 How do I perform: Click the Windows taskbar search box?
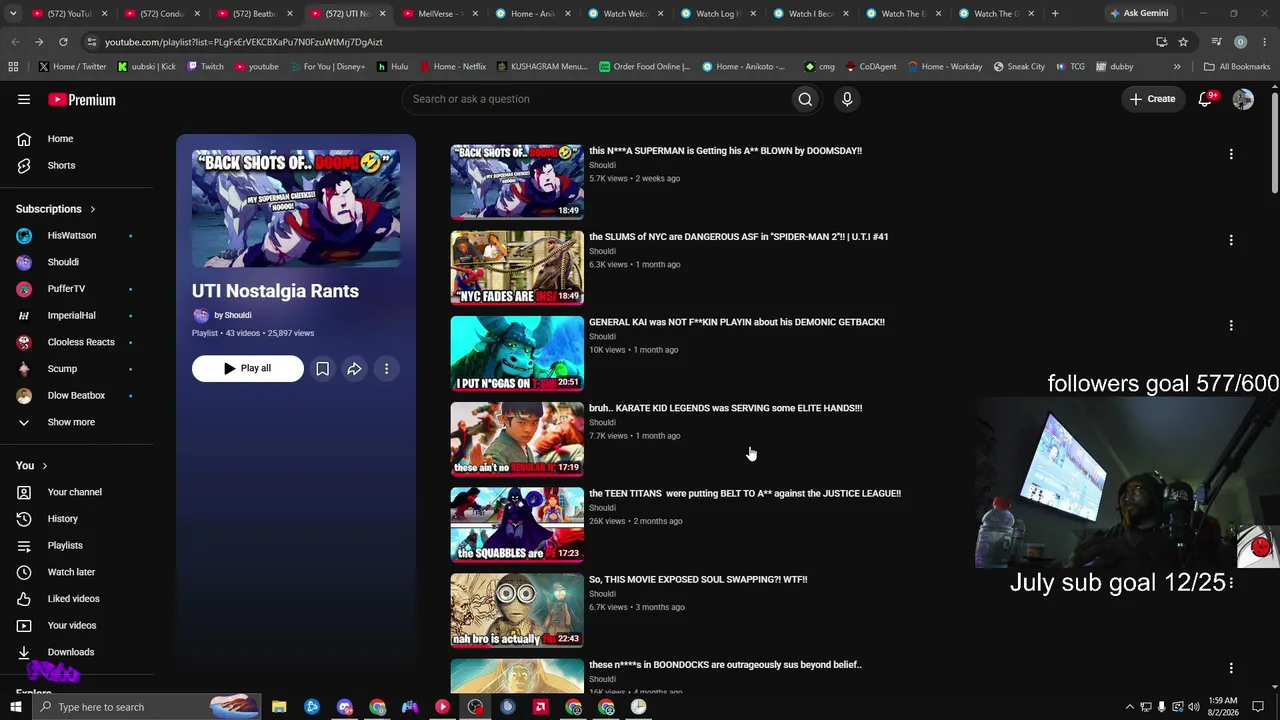(147, 707)
